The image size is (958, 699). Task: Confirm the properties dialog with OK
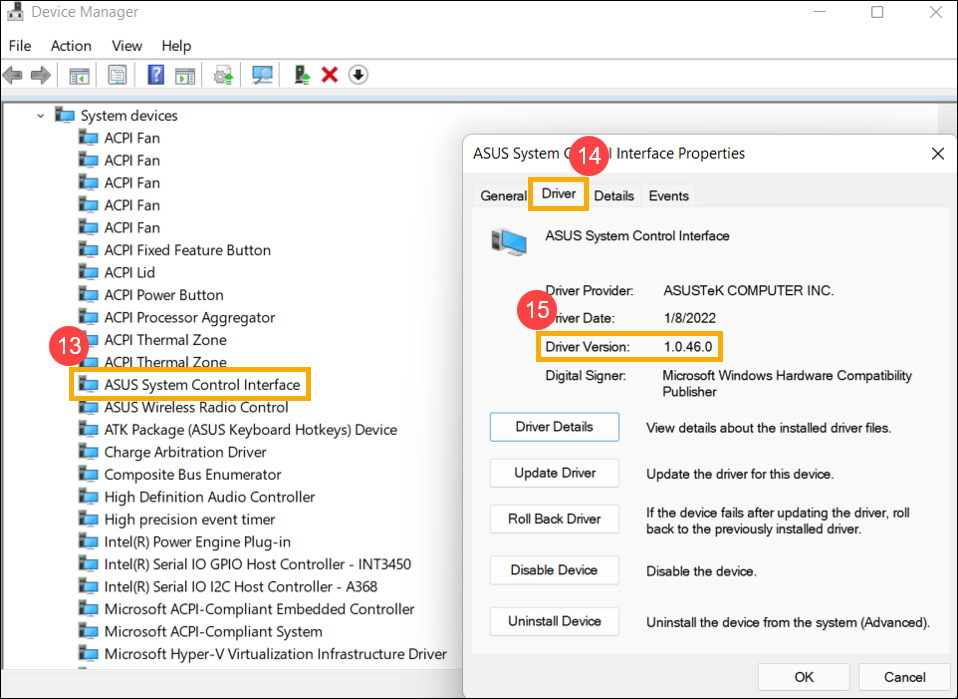(x=803, y=677)
